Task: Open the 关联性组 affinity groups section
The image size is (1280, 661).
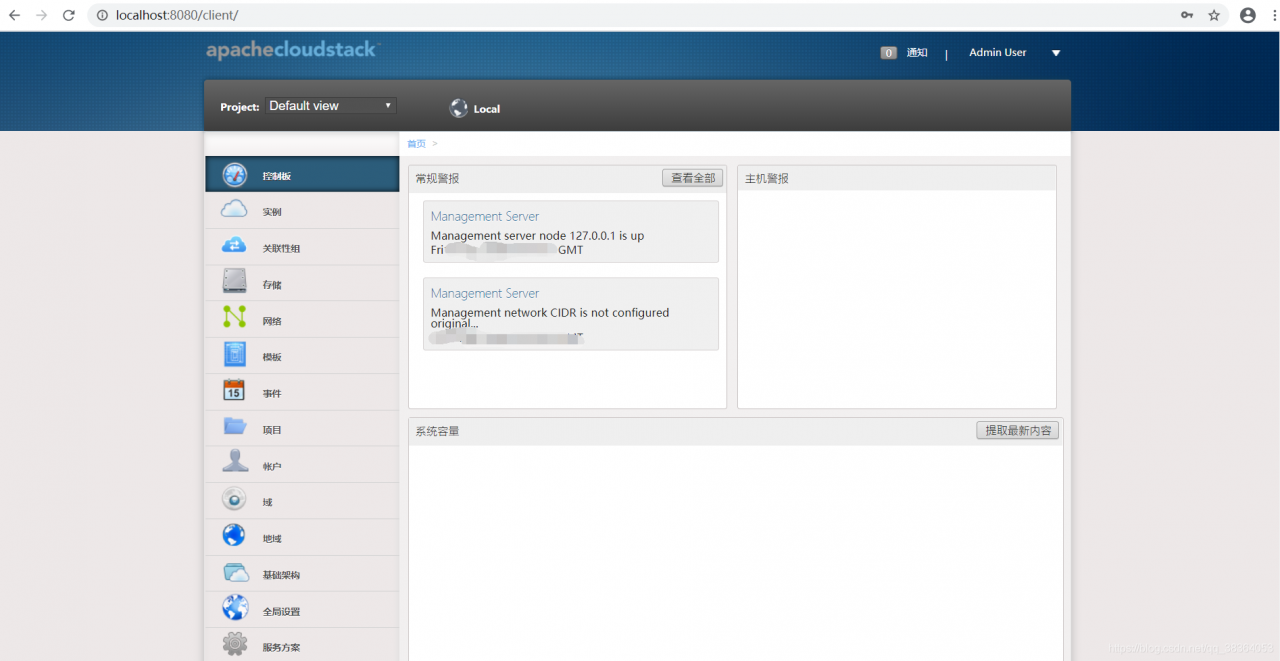Action: point(302,247)
